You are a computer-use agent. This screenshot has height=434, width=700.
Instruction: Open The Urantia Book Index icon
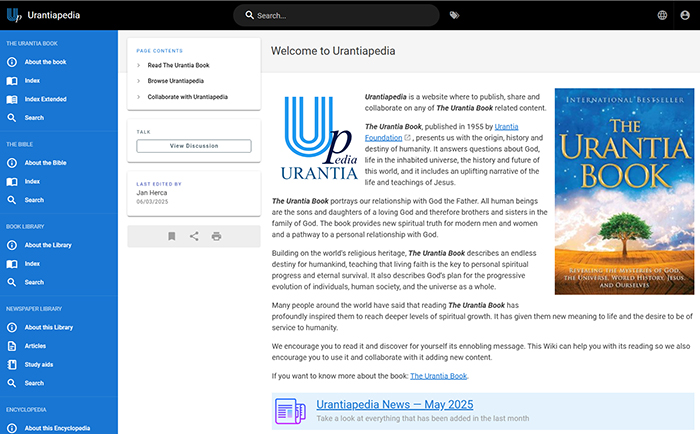click(12, 81)
